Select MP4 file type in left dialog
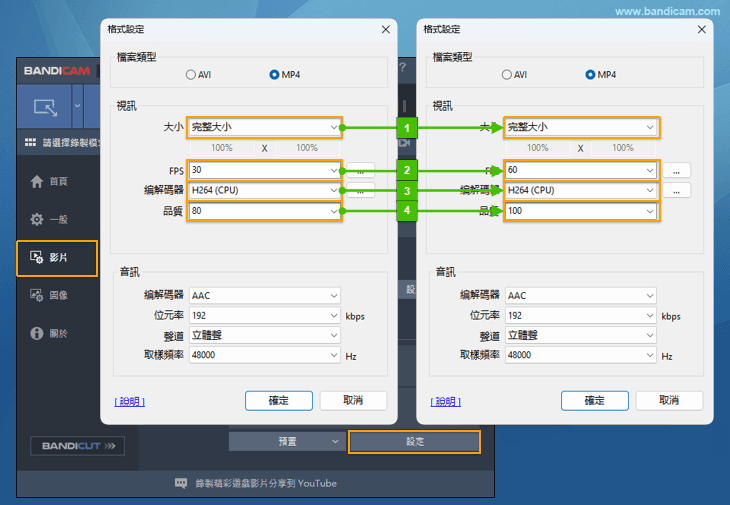Screen dimensions: 730x505 (285, 74)
